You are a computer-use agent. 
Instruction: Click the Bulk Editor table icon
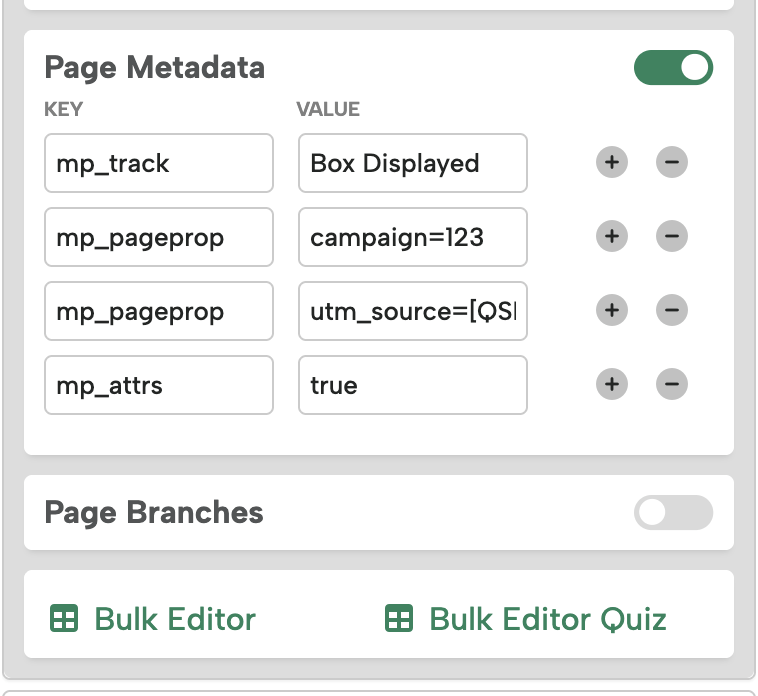64,619
